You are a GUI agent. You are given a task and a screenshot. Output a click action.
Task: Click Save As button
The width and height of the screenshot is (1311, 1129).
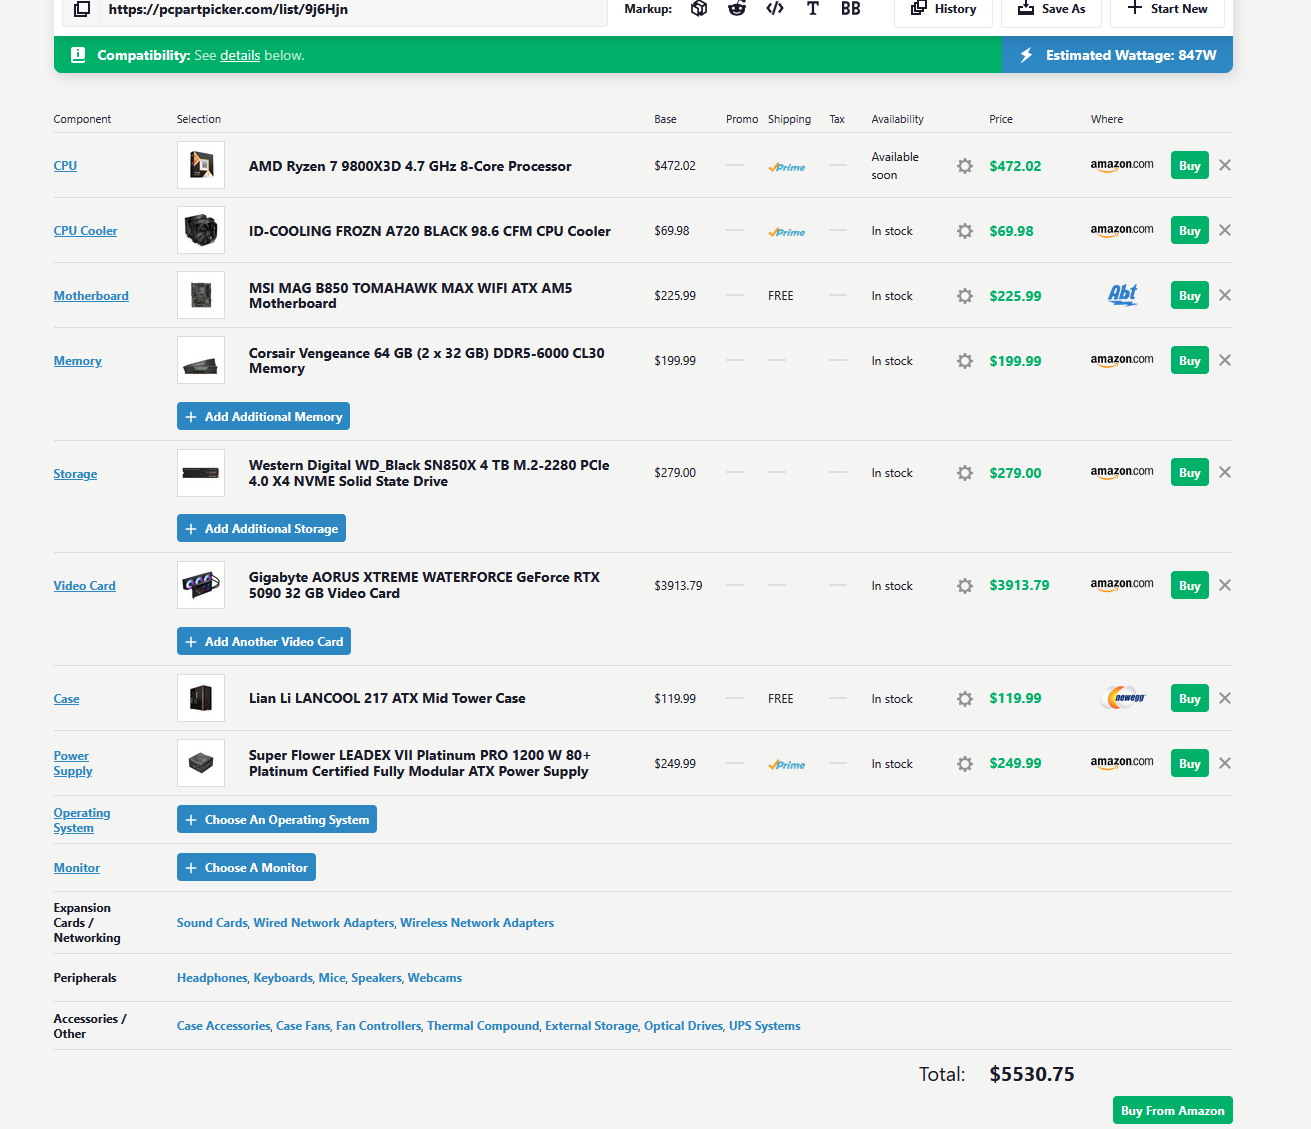pyautogui.click(x=1051, y=9)
